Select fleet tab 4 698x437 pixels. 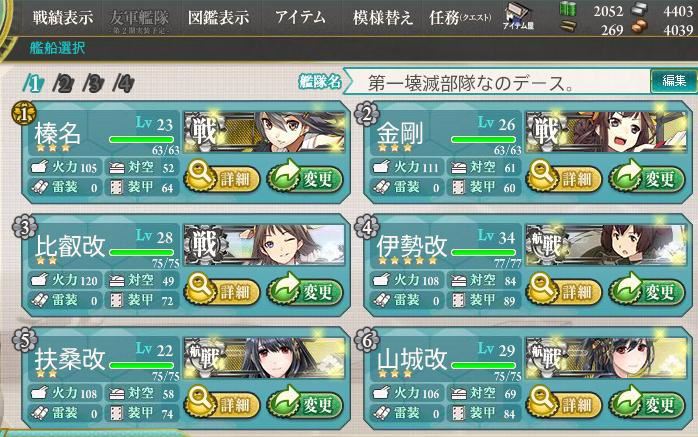tap(124, 83)
